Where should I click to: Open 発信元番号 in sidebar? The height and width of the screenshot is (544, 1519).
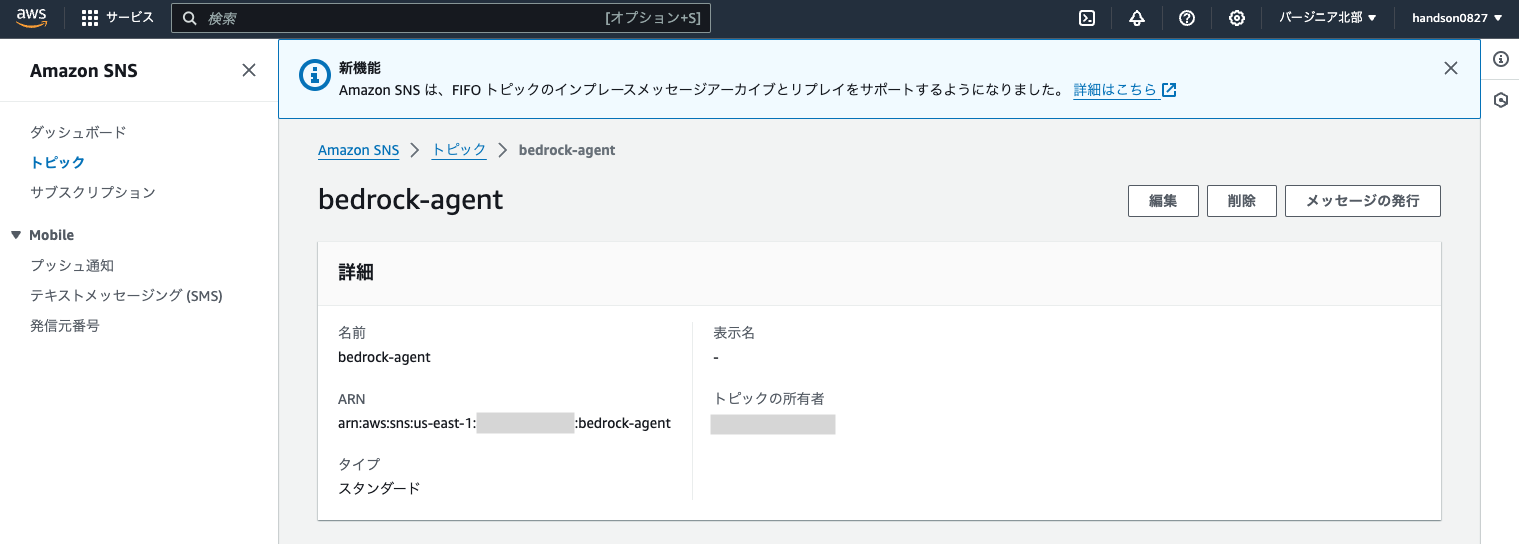[x=65, y=326]
